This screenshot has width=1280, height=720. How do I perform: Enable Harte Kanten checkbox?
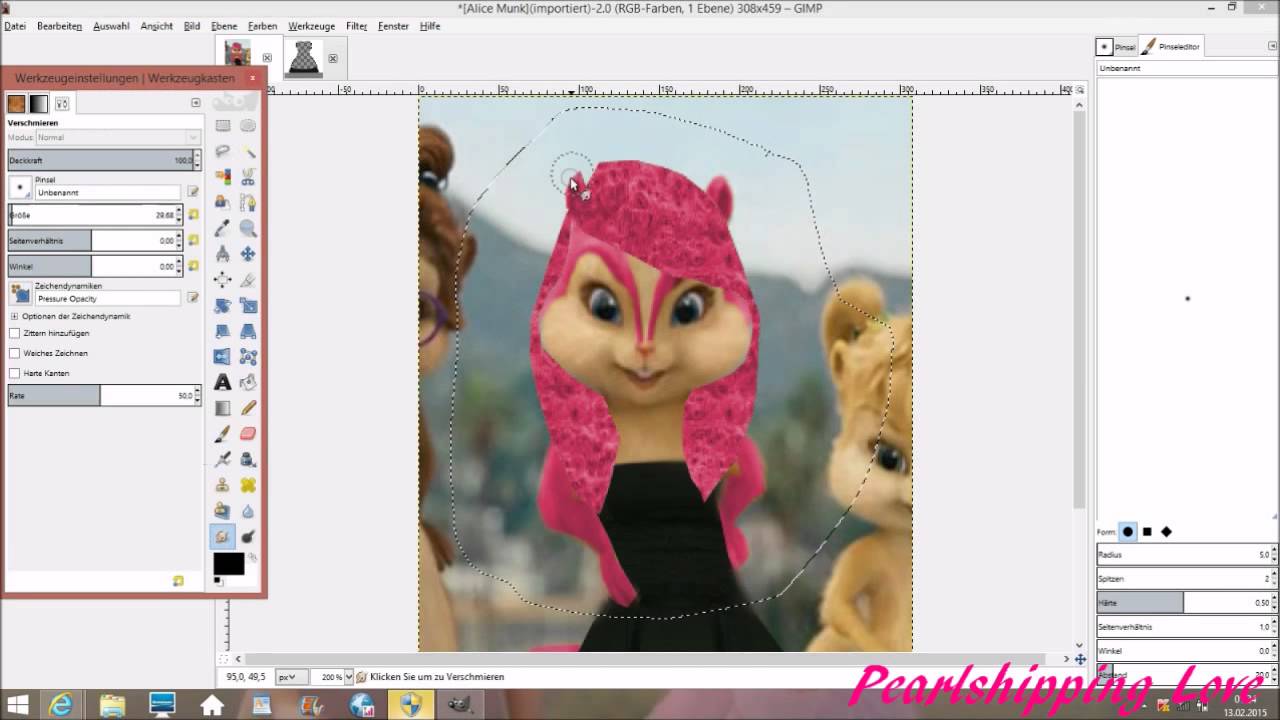pyautogui.click(x=14, y=373)
